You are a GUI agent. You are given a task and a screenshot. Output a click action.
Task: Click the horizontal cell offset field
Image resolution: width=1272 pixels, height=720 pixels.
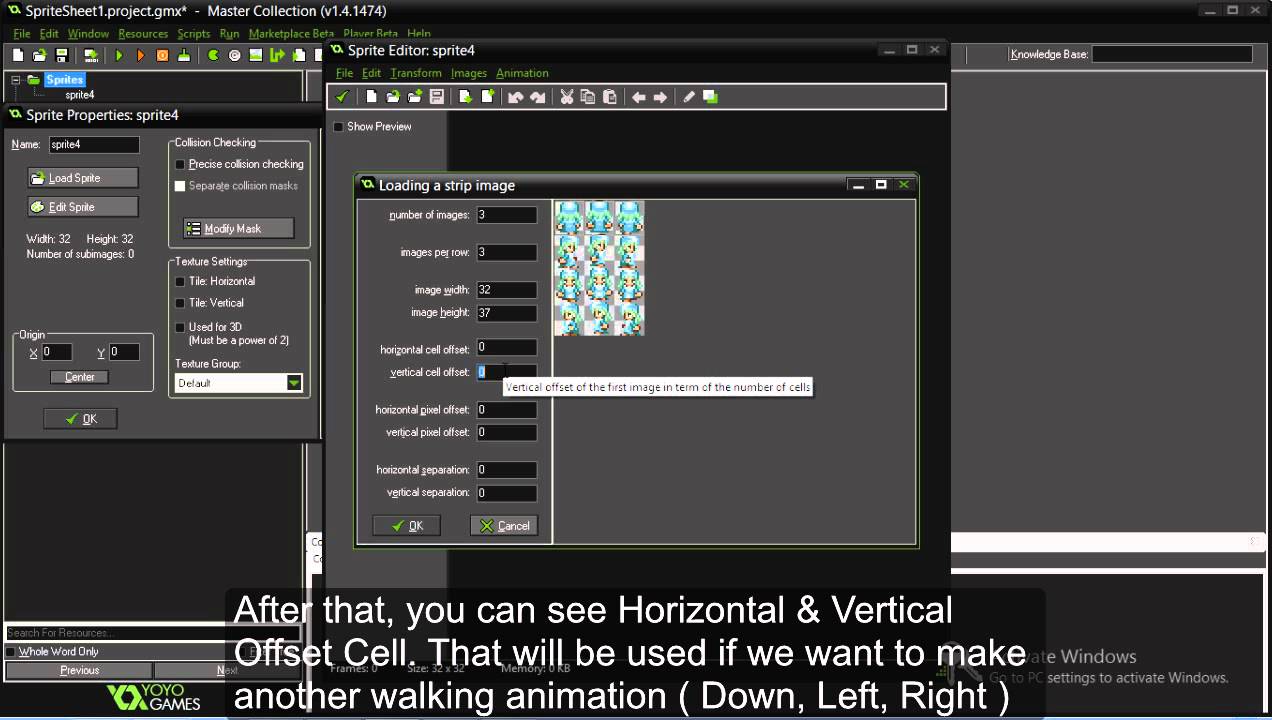[507, 348]
